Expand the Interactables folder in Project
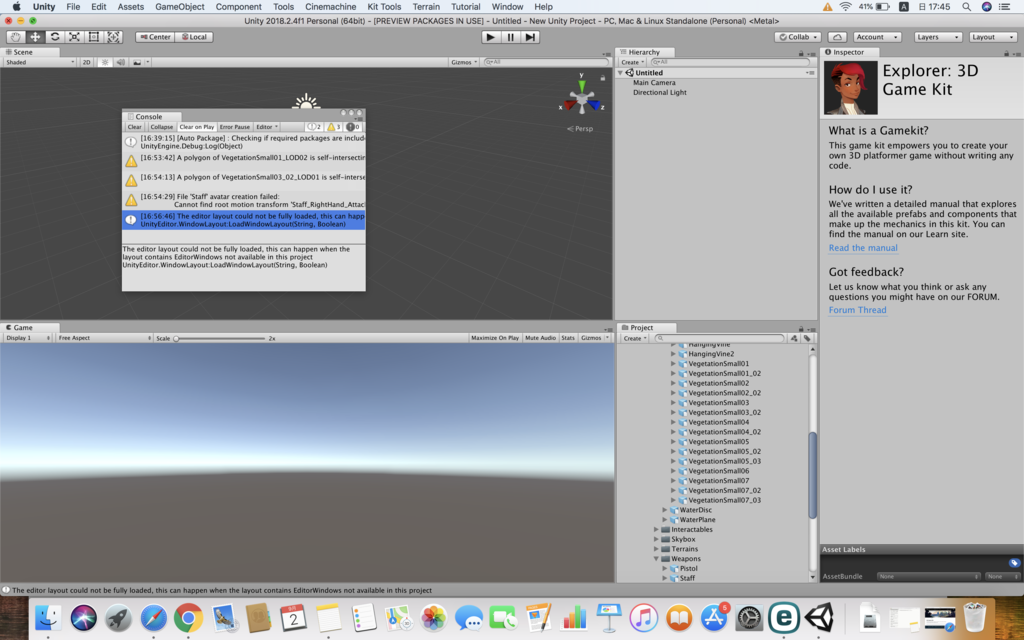Image resolution: width=1024 pixels, height=640 pixels. [x=656, y=530]
